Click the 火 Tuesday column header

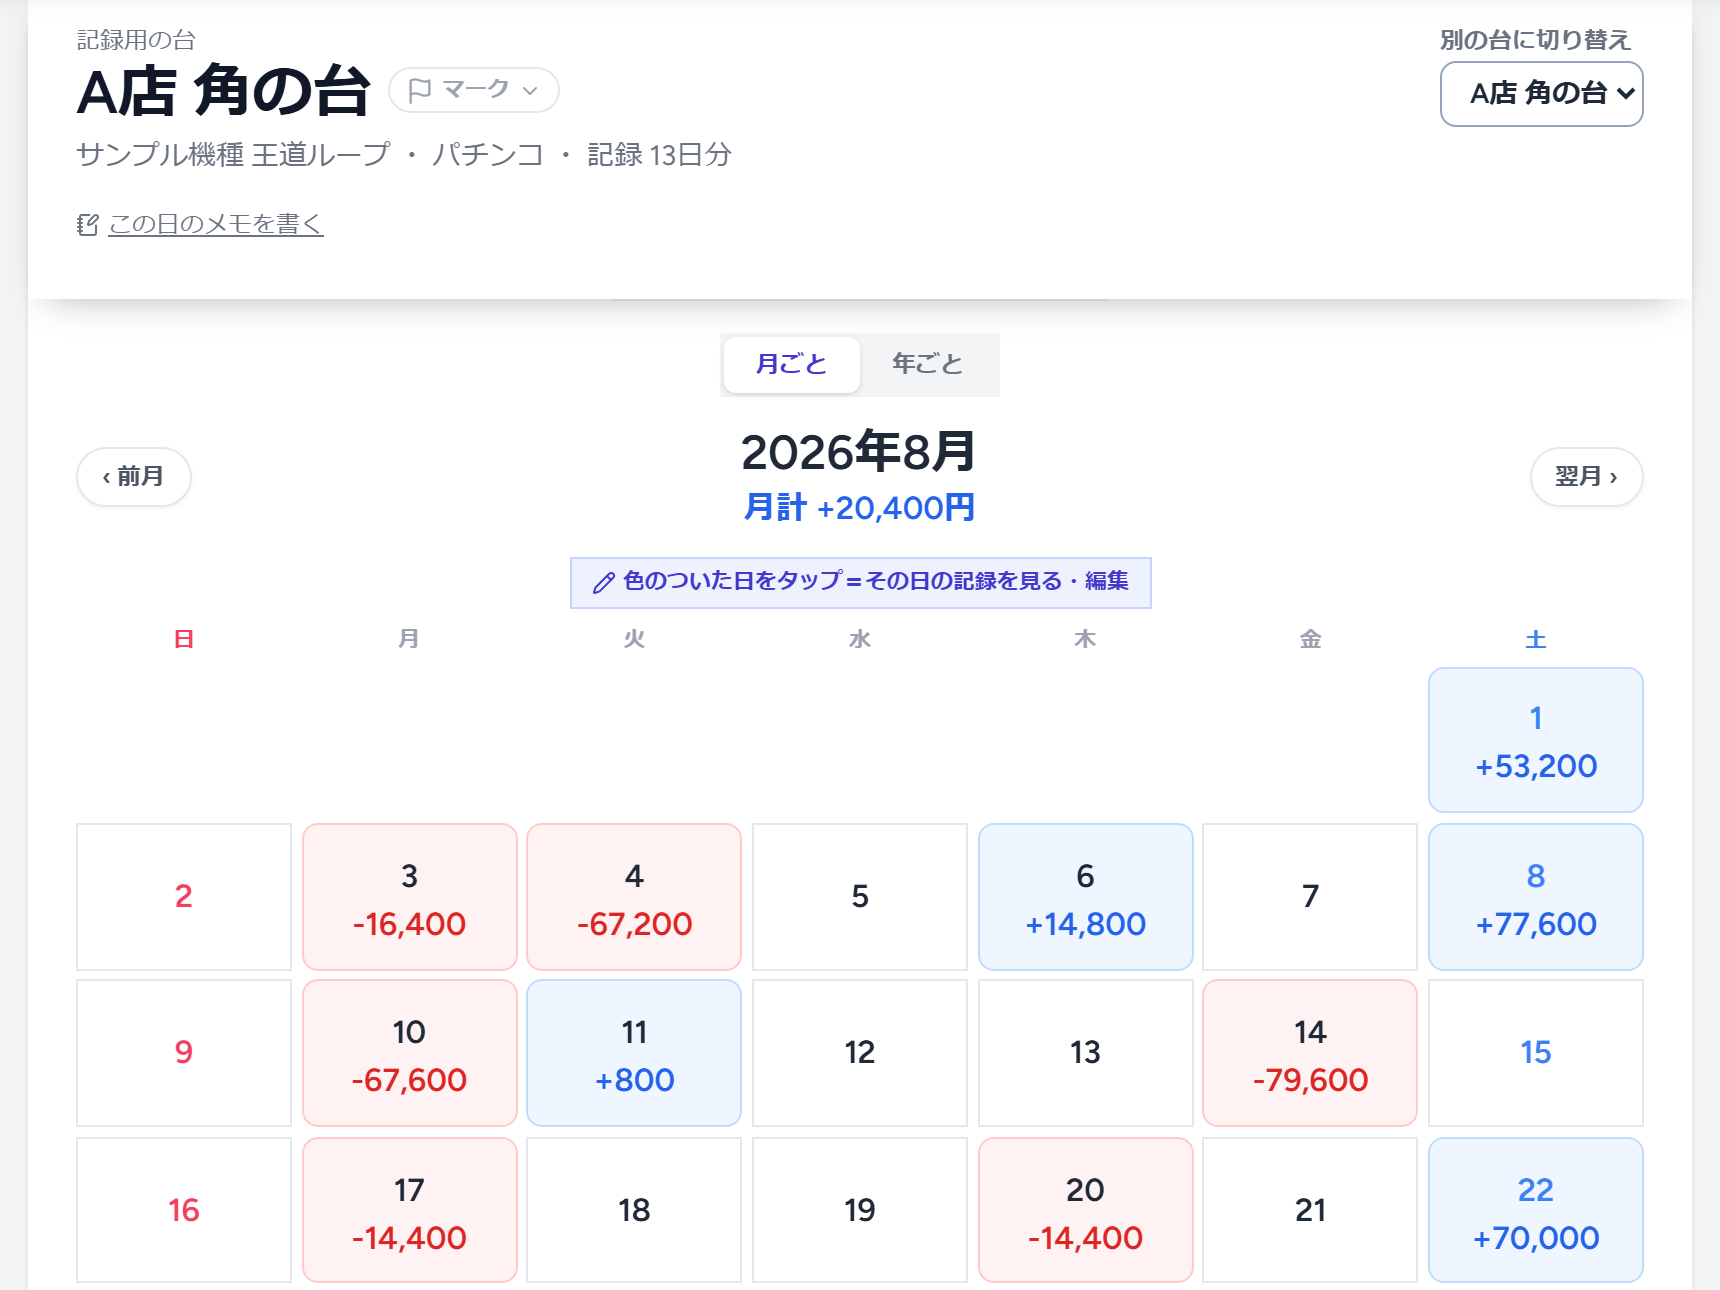point(634,639)
